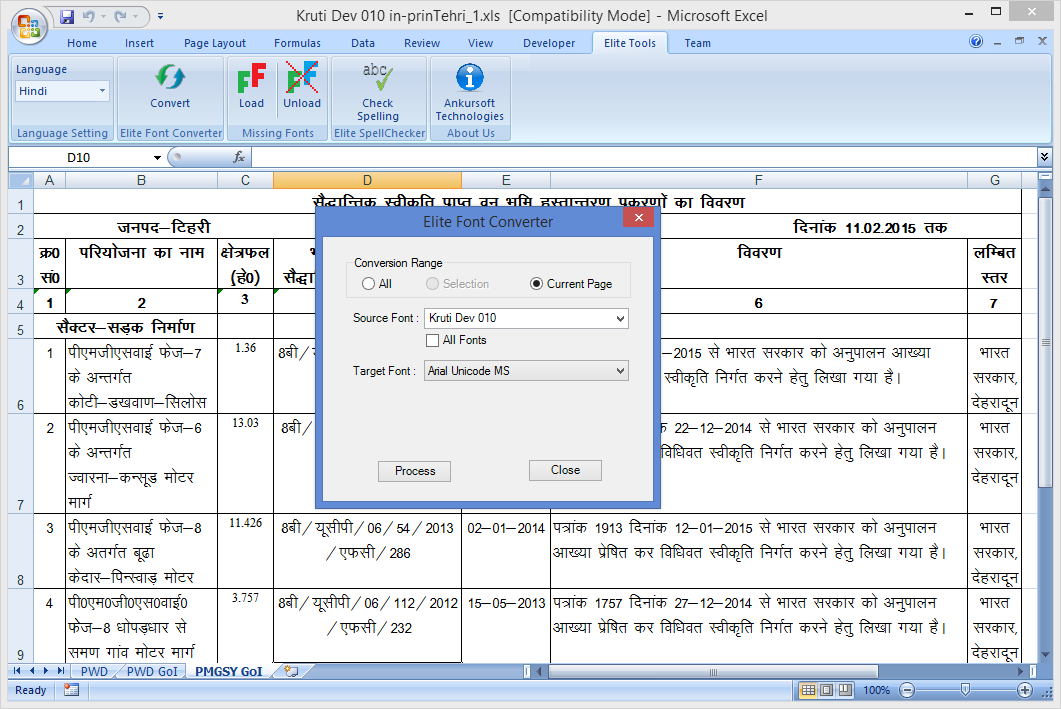Open the Office Button menu
Screen dimensions: 1061x709
tap(28, 26)
